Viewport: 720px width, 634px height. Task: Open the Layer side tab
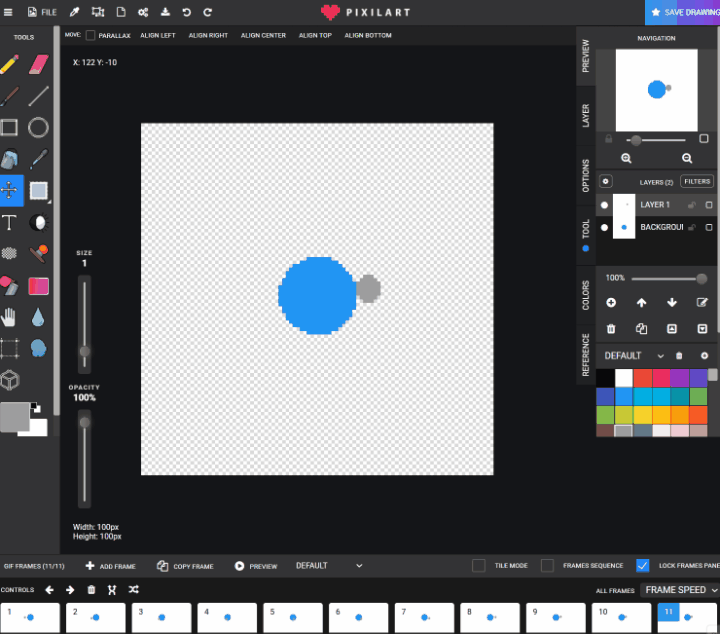[x=585, y=116]
